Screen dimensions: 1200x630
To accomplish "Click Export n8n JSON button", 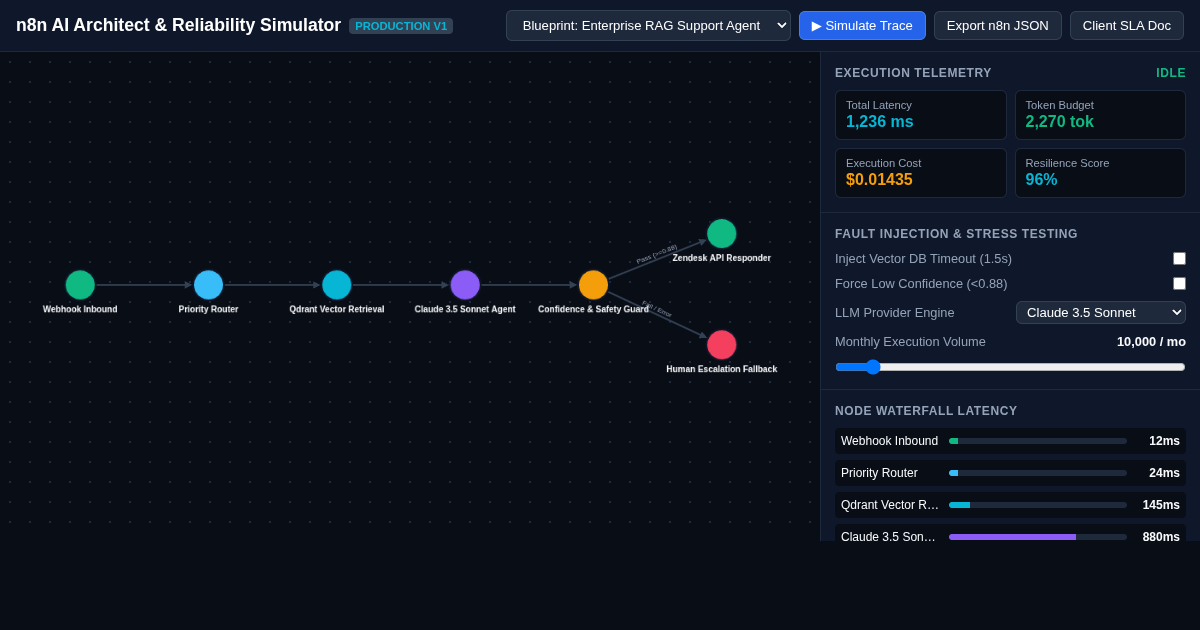I will click(998, 25).
